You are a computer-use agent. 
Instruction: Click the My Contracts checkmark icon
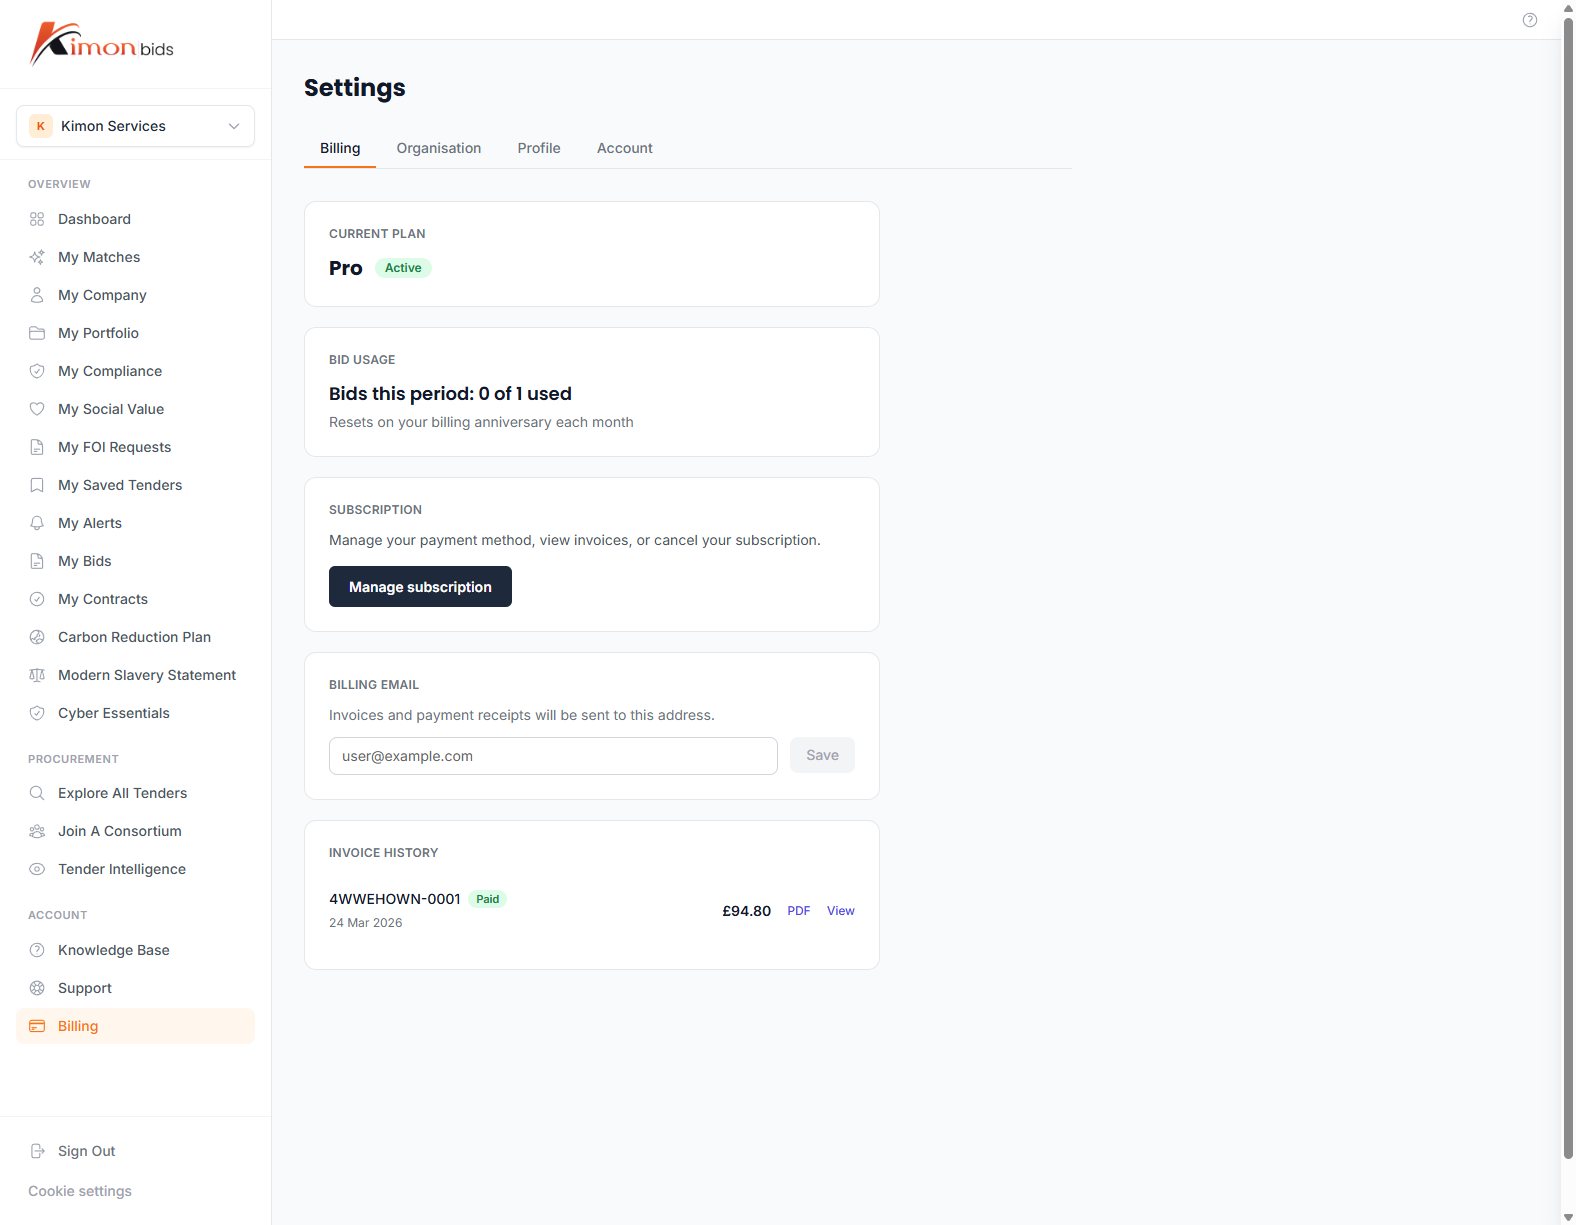37,599
